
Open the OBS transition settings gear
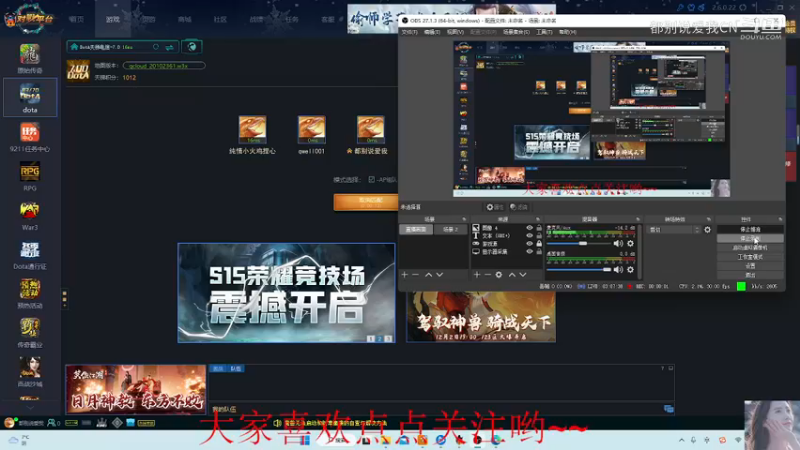pos(707,230)
